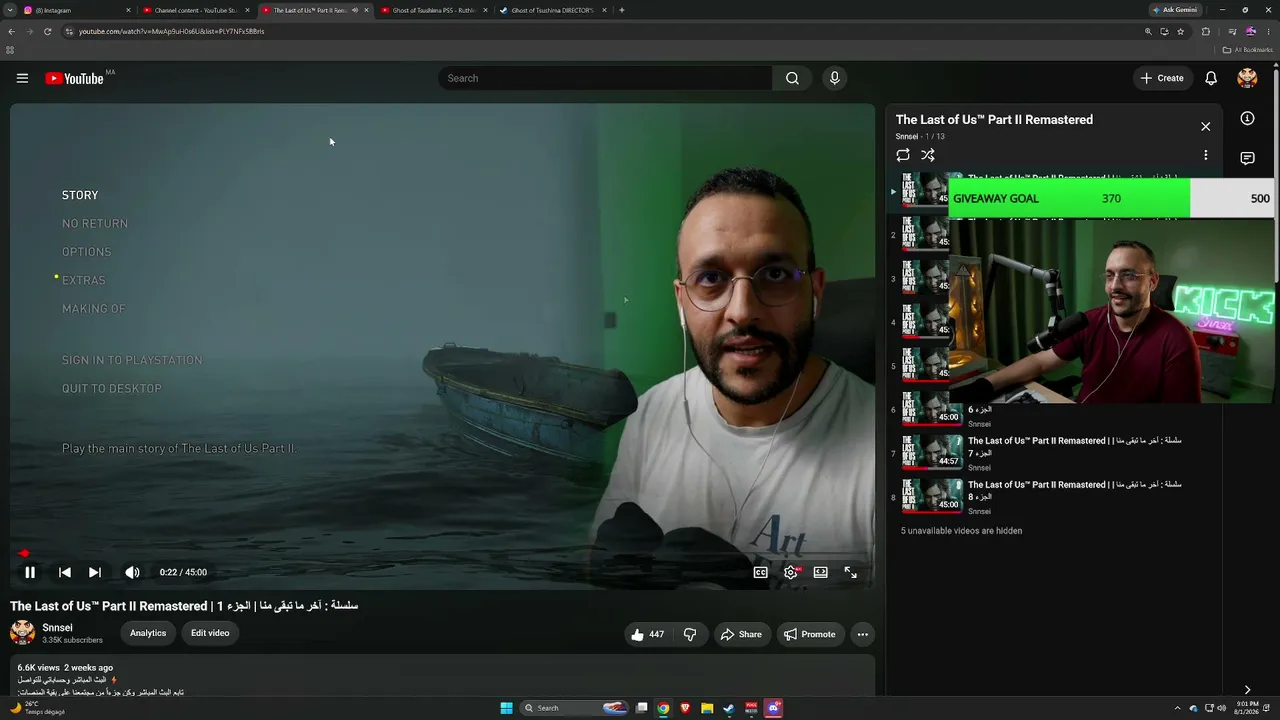Open the page zoom icon in address bar
1280x720 pixels.
coord(1148,31)
